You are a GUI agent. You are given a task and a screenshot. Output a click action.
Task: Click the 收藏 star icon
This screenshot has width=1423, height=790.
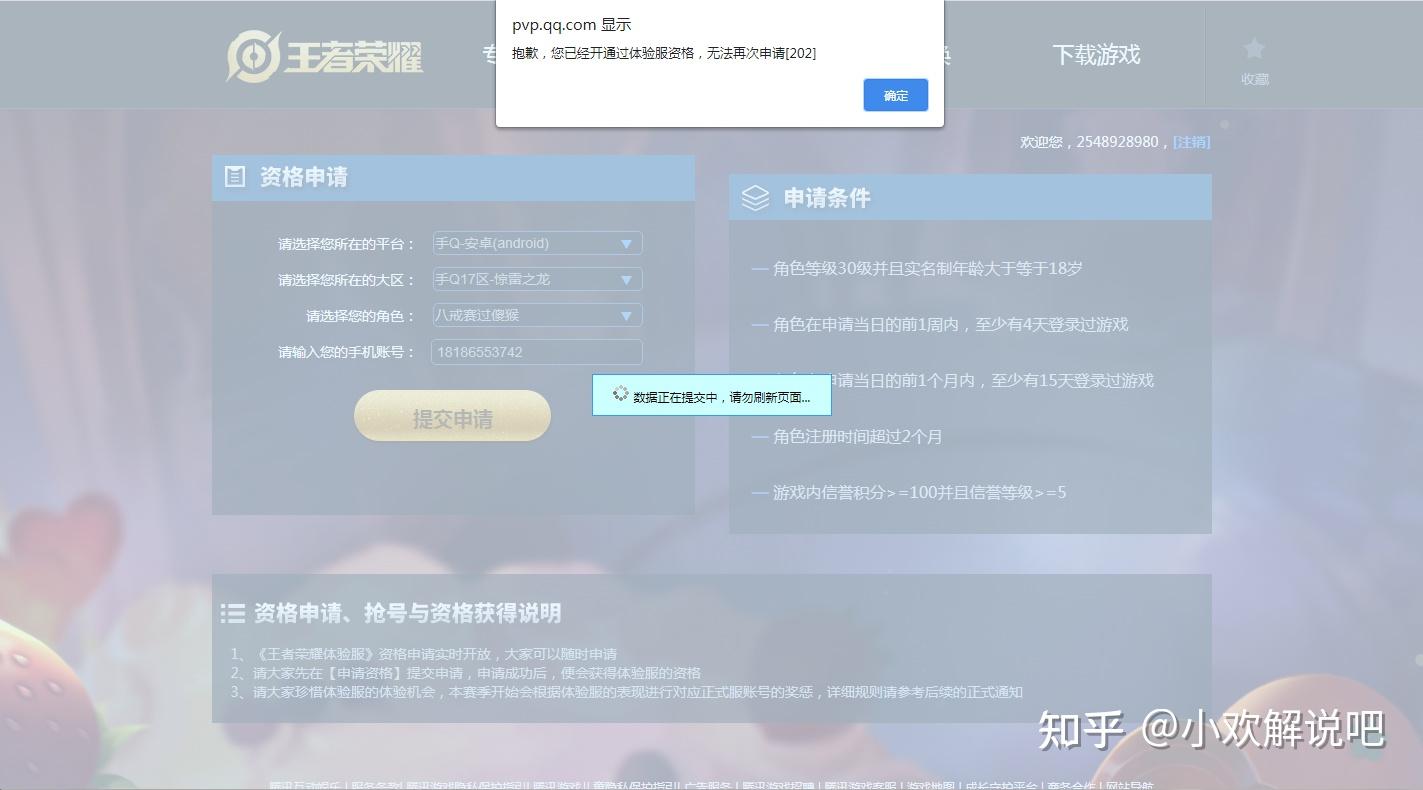click(x=1254, y=49)
